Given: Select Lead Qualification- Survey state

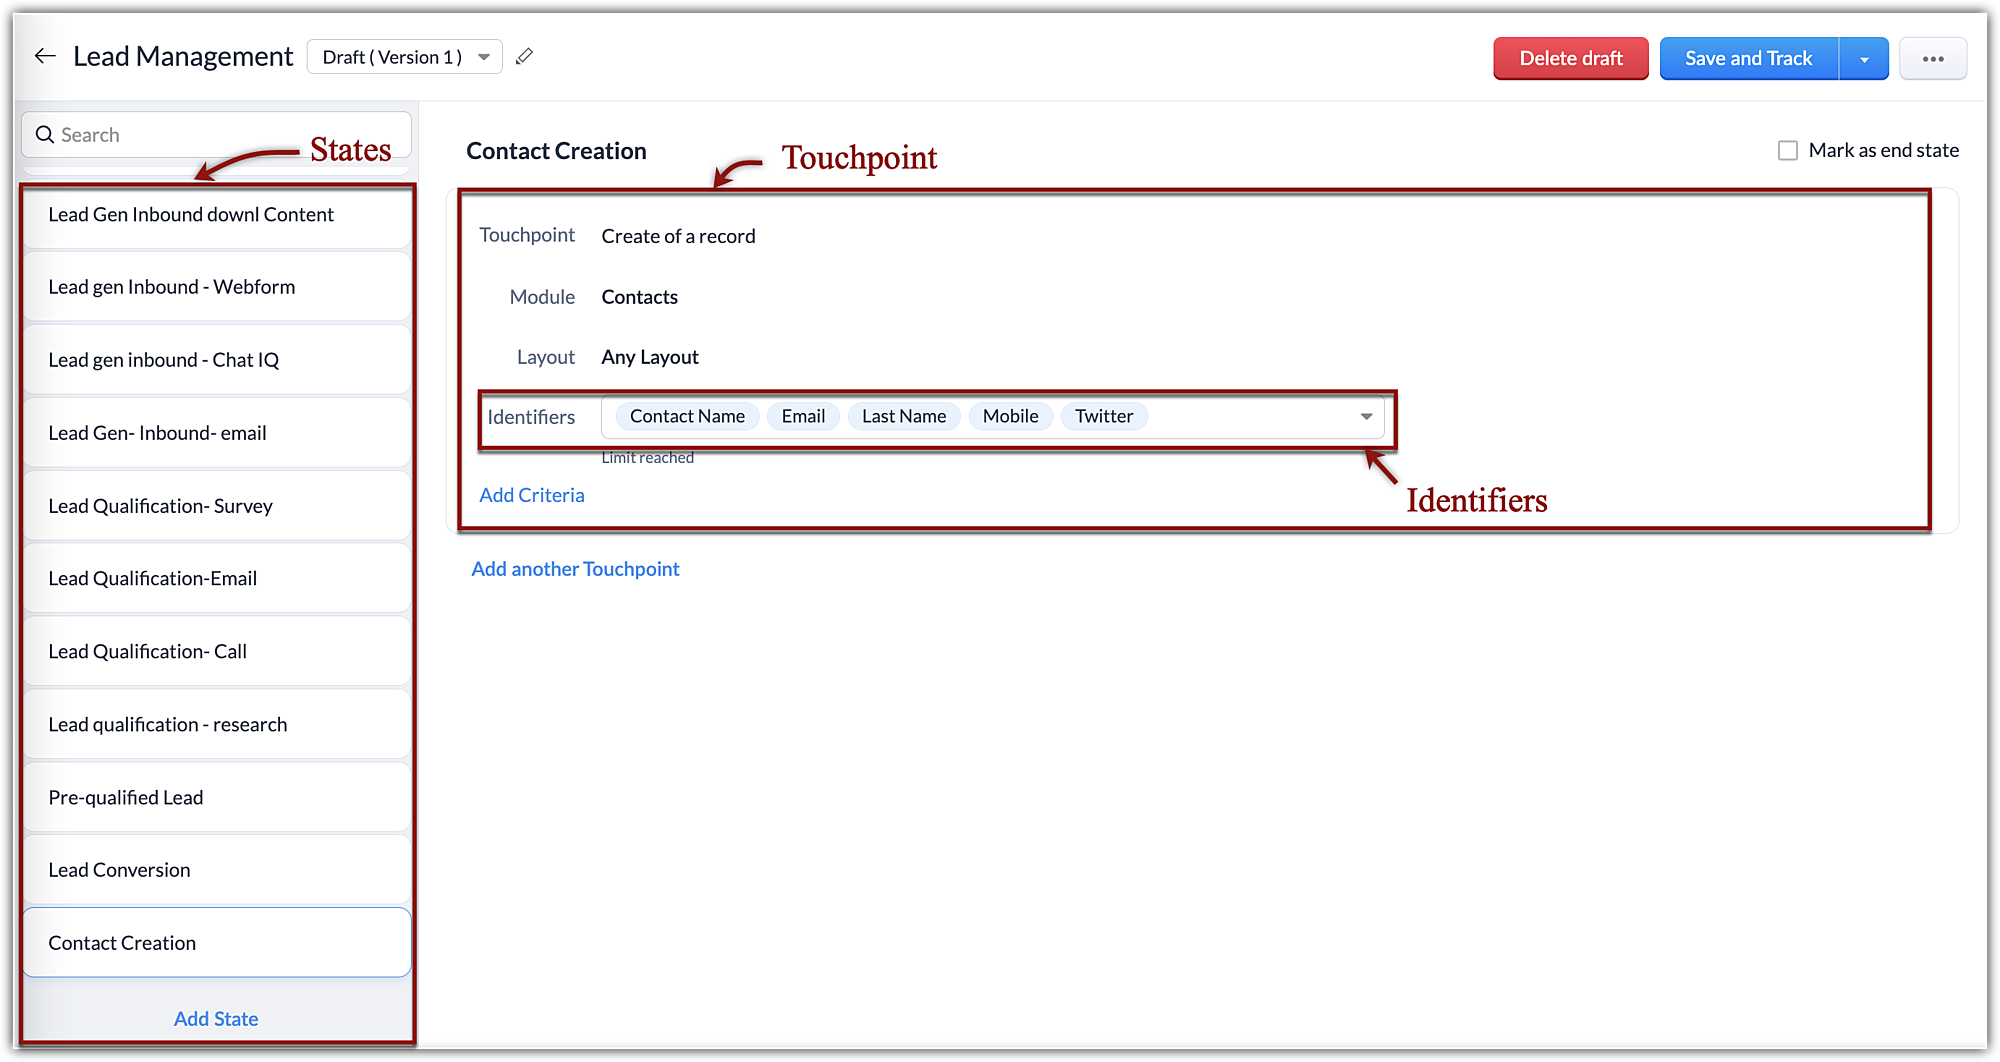Looking at the screenshot, I should click(x=216, y=506).
